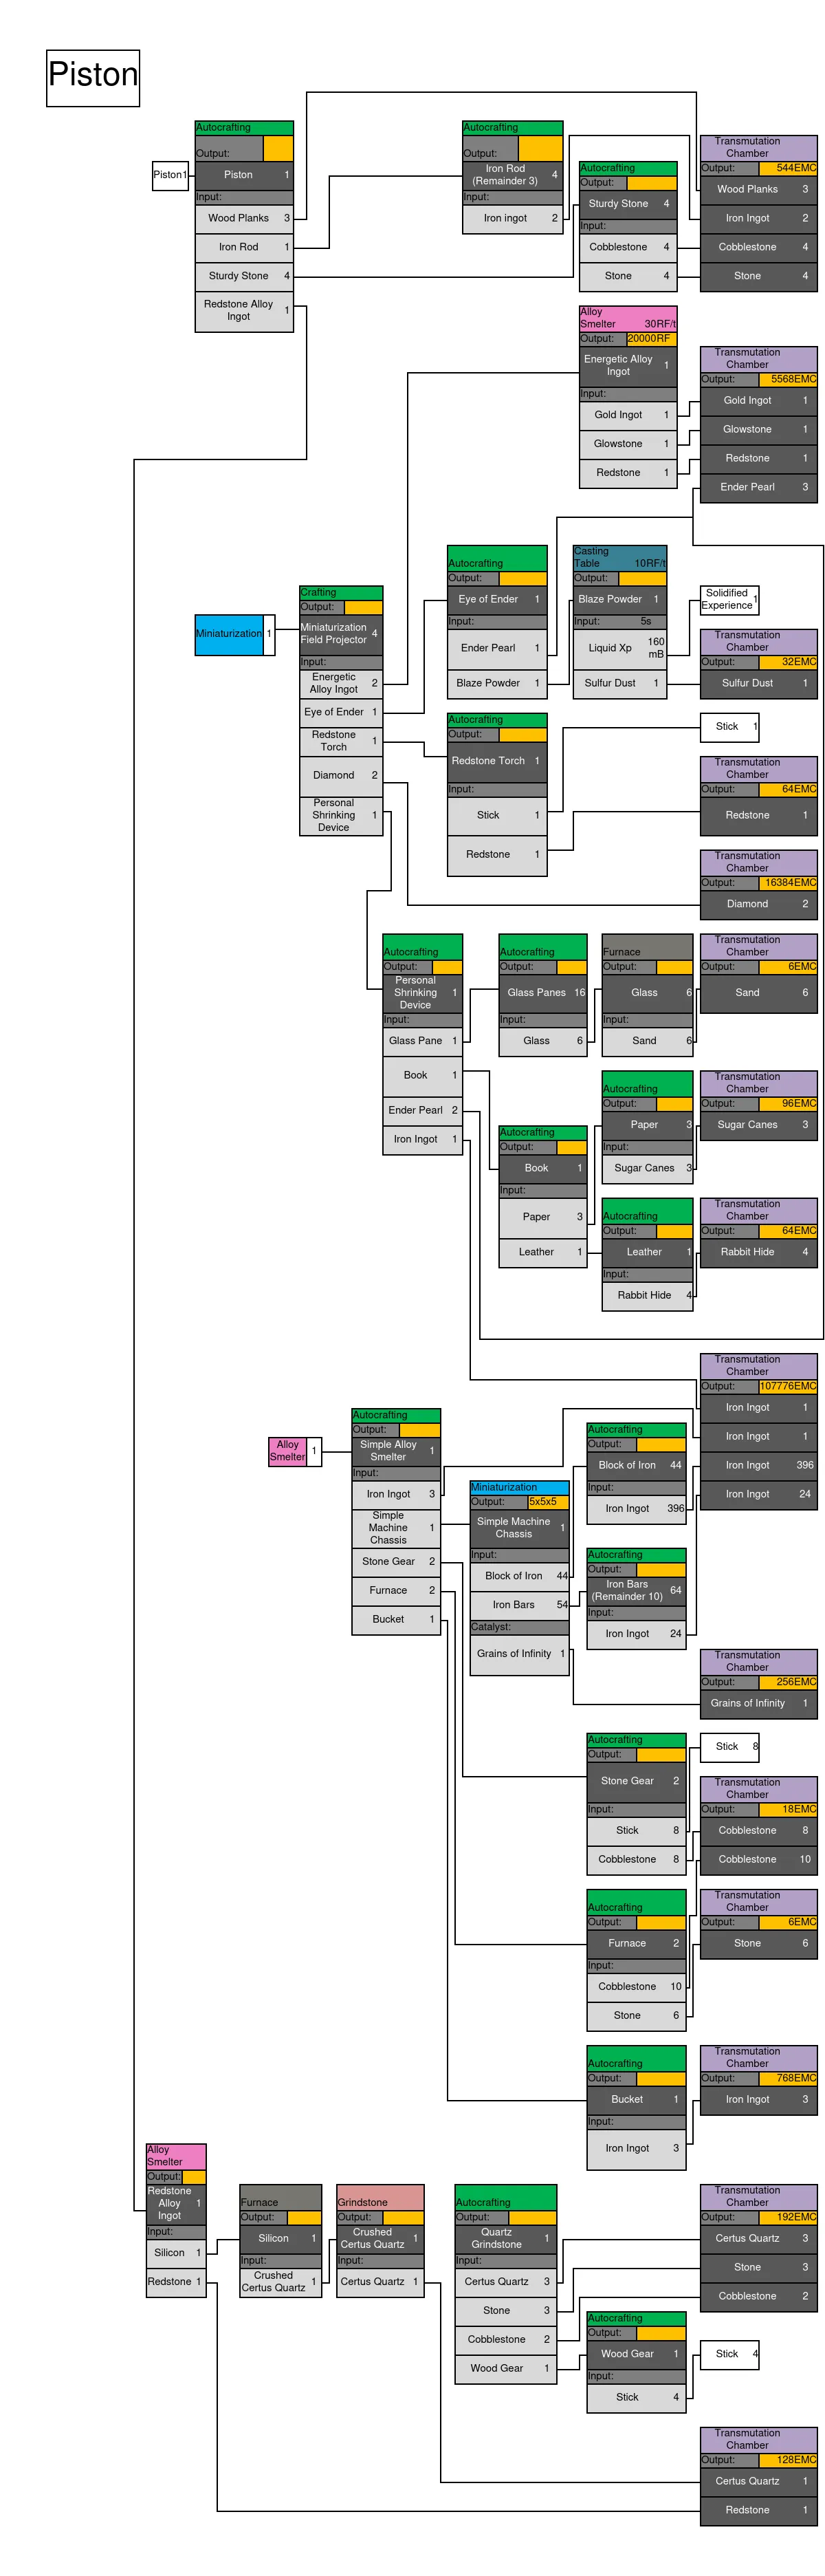825x2576 pixels.
Task: Click the Rabbit Hide Transmutation Chamber cell
Action: pyautogui.click(x=758, y=1252)
